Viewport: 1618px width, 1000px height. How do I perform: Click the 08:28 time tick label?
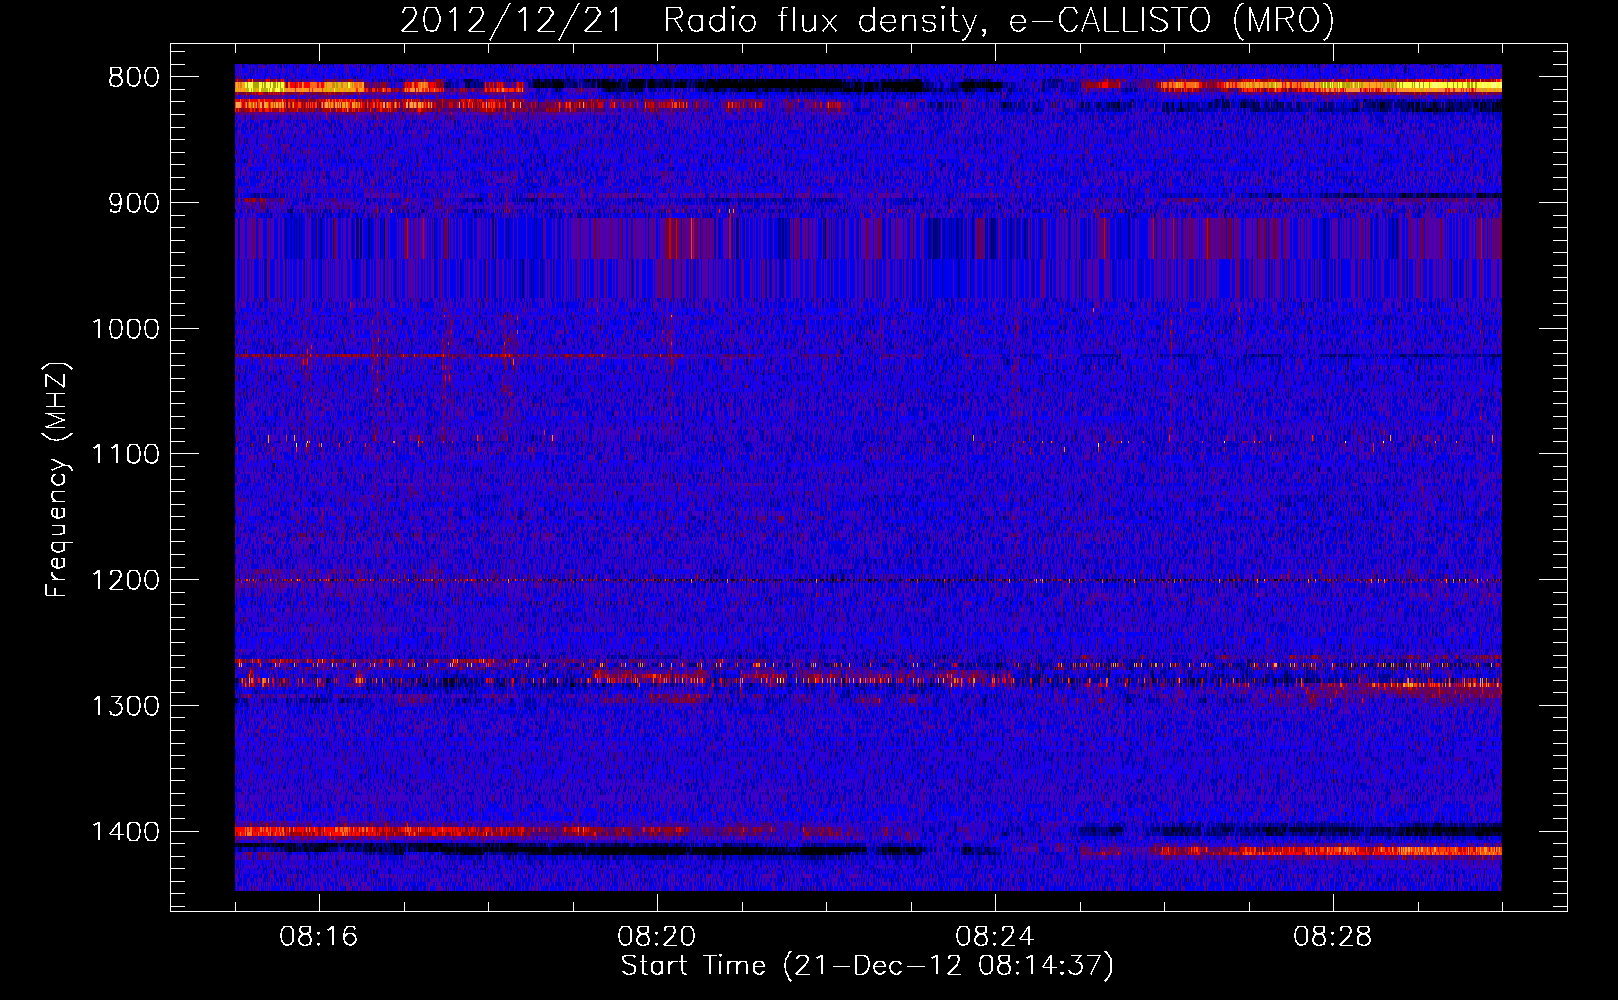click(x=1333, y=937)
